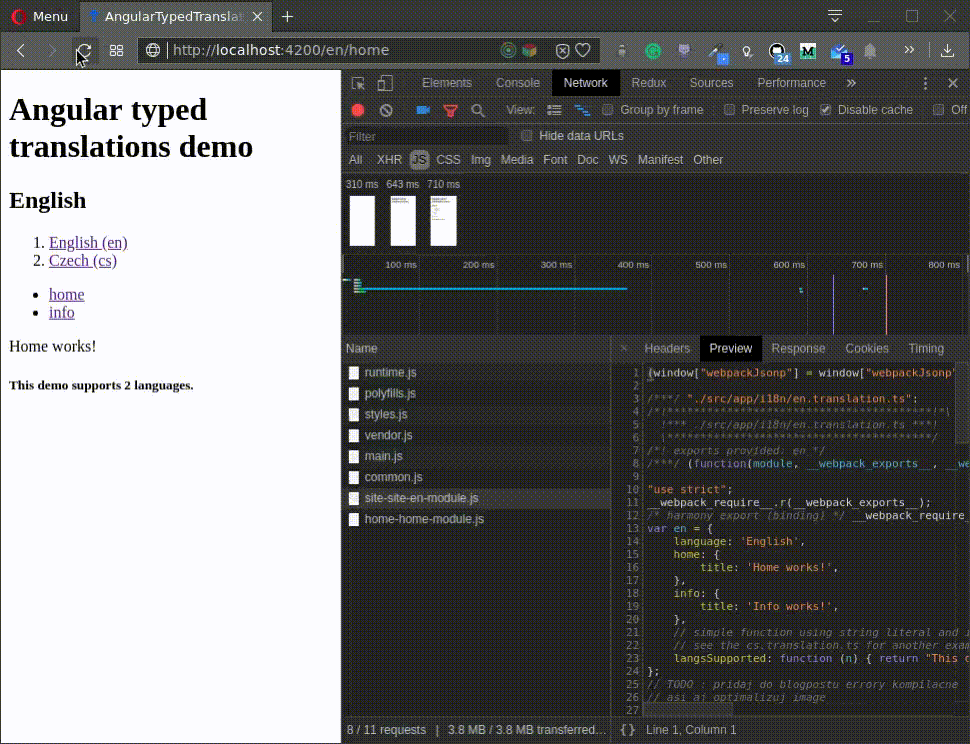Toggle the device toolbar icon
Viewport: 970px width, 744px height.
pyautogui.click(x=385, y=83)
